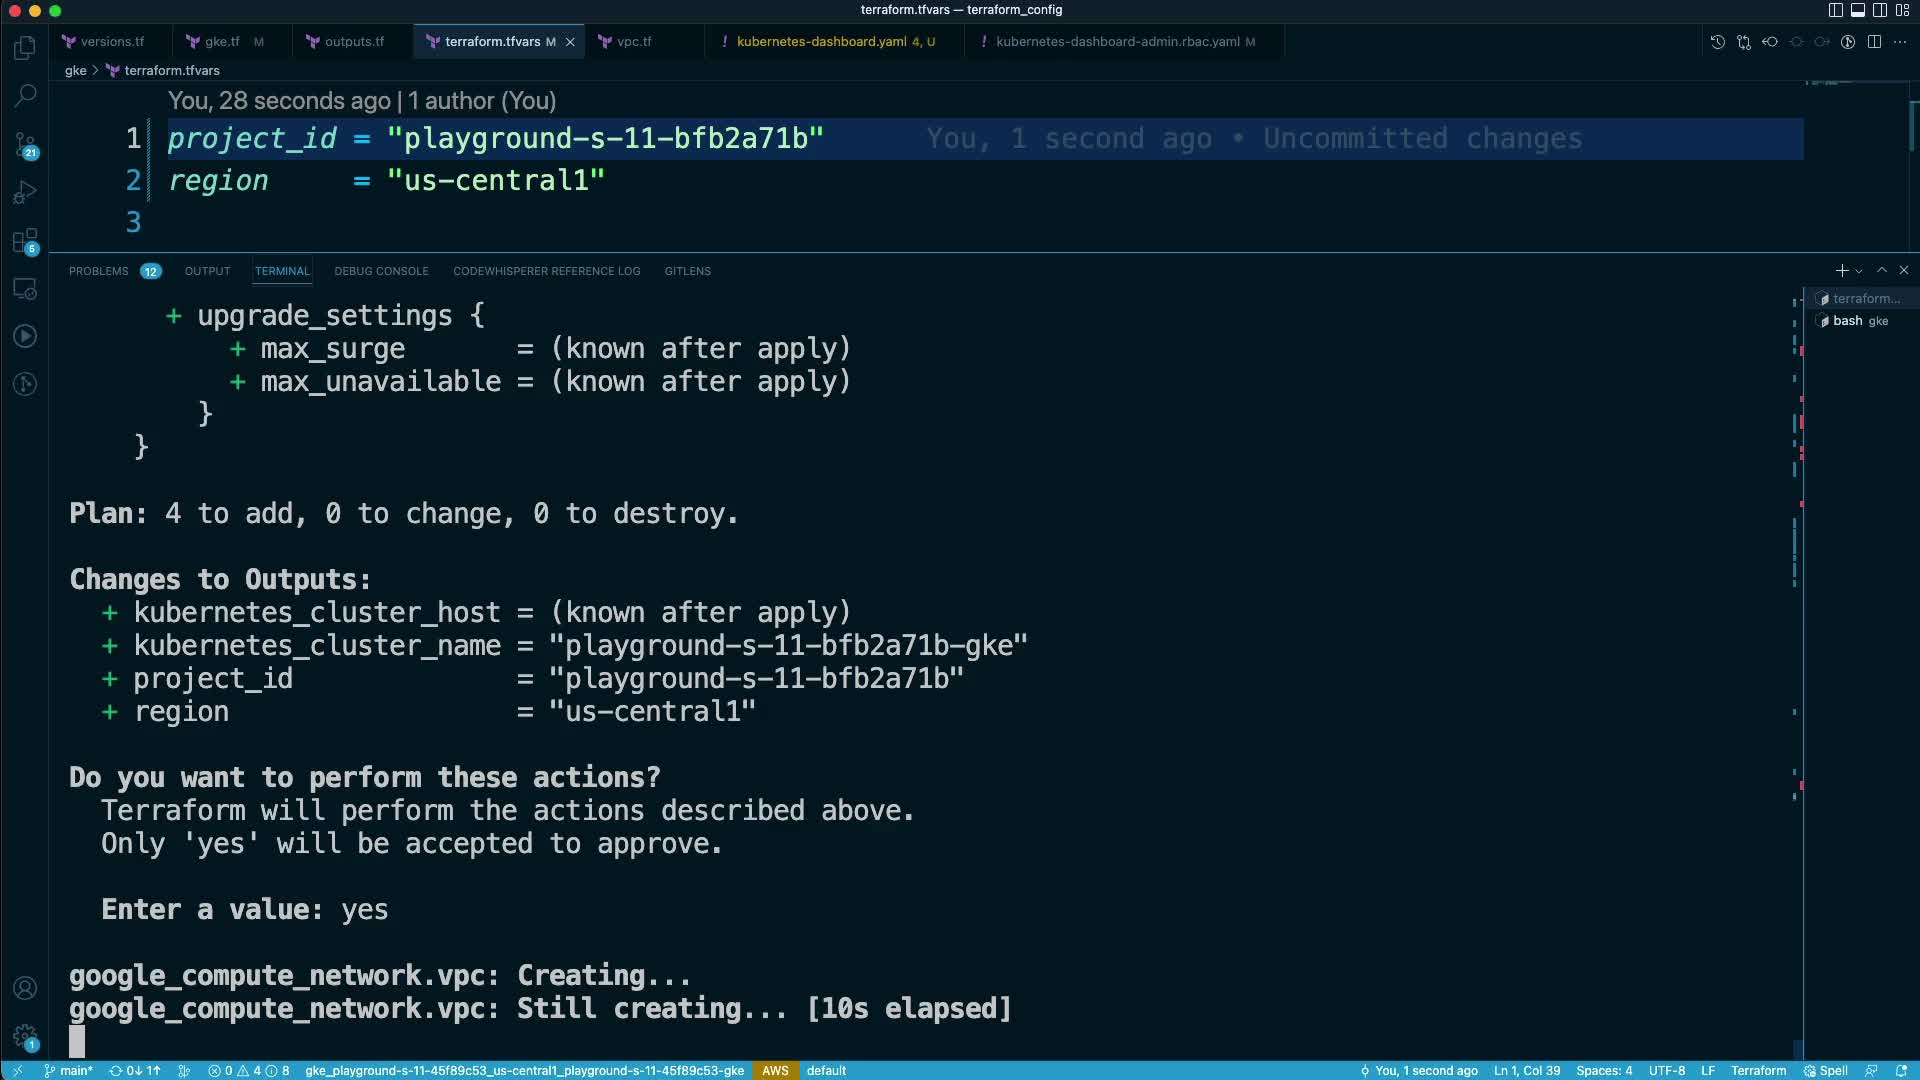1920x1080 pixels.
Task: Open the vpc.tf editor tab
Action: (633, 42)
